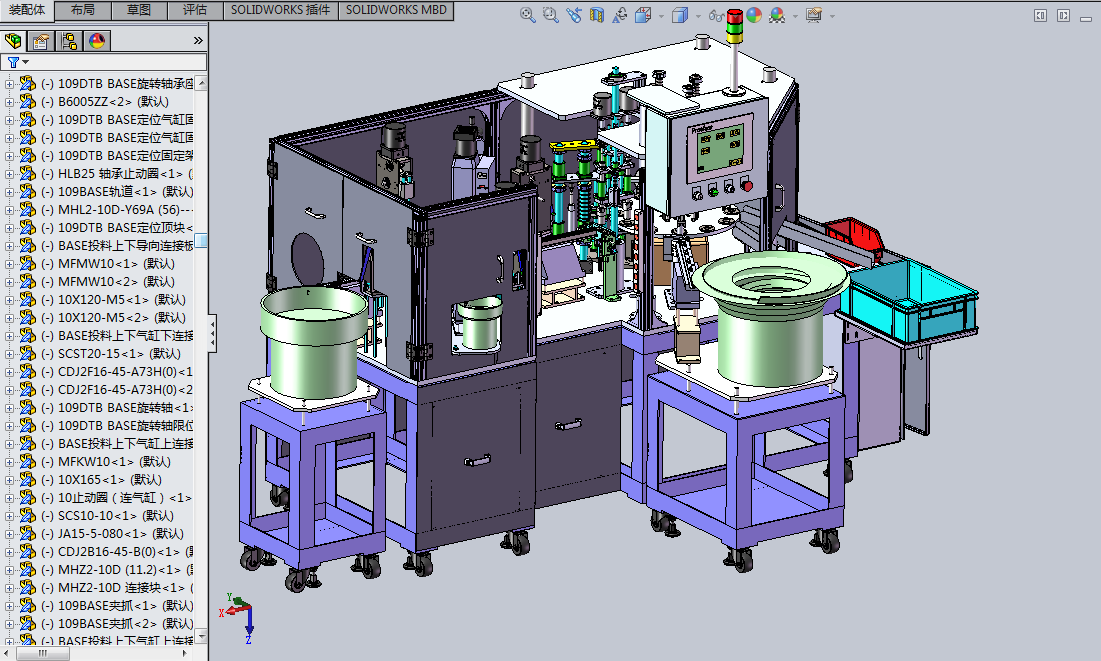Expand the HLB25 轴承止动圈<1> node
Screen dimensions: 1101x661
(9, 174)
